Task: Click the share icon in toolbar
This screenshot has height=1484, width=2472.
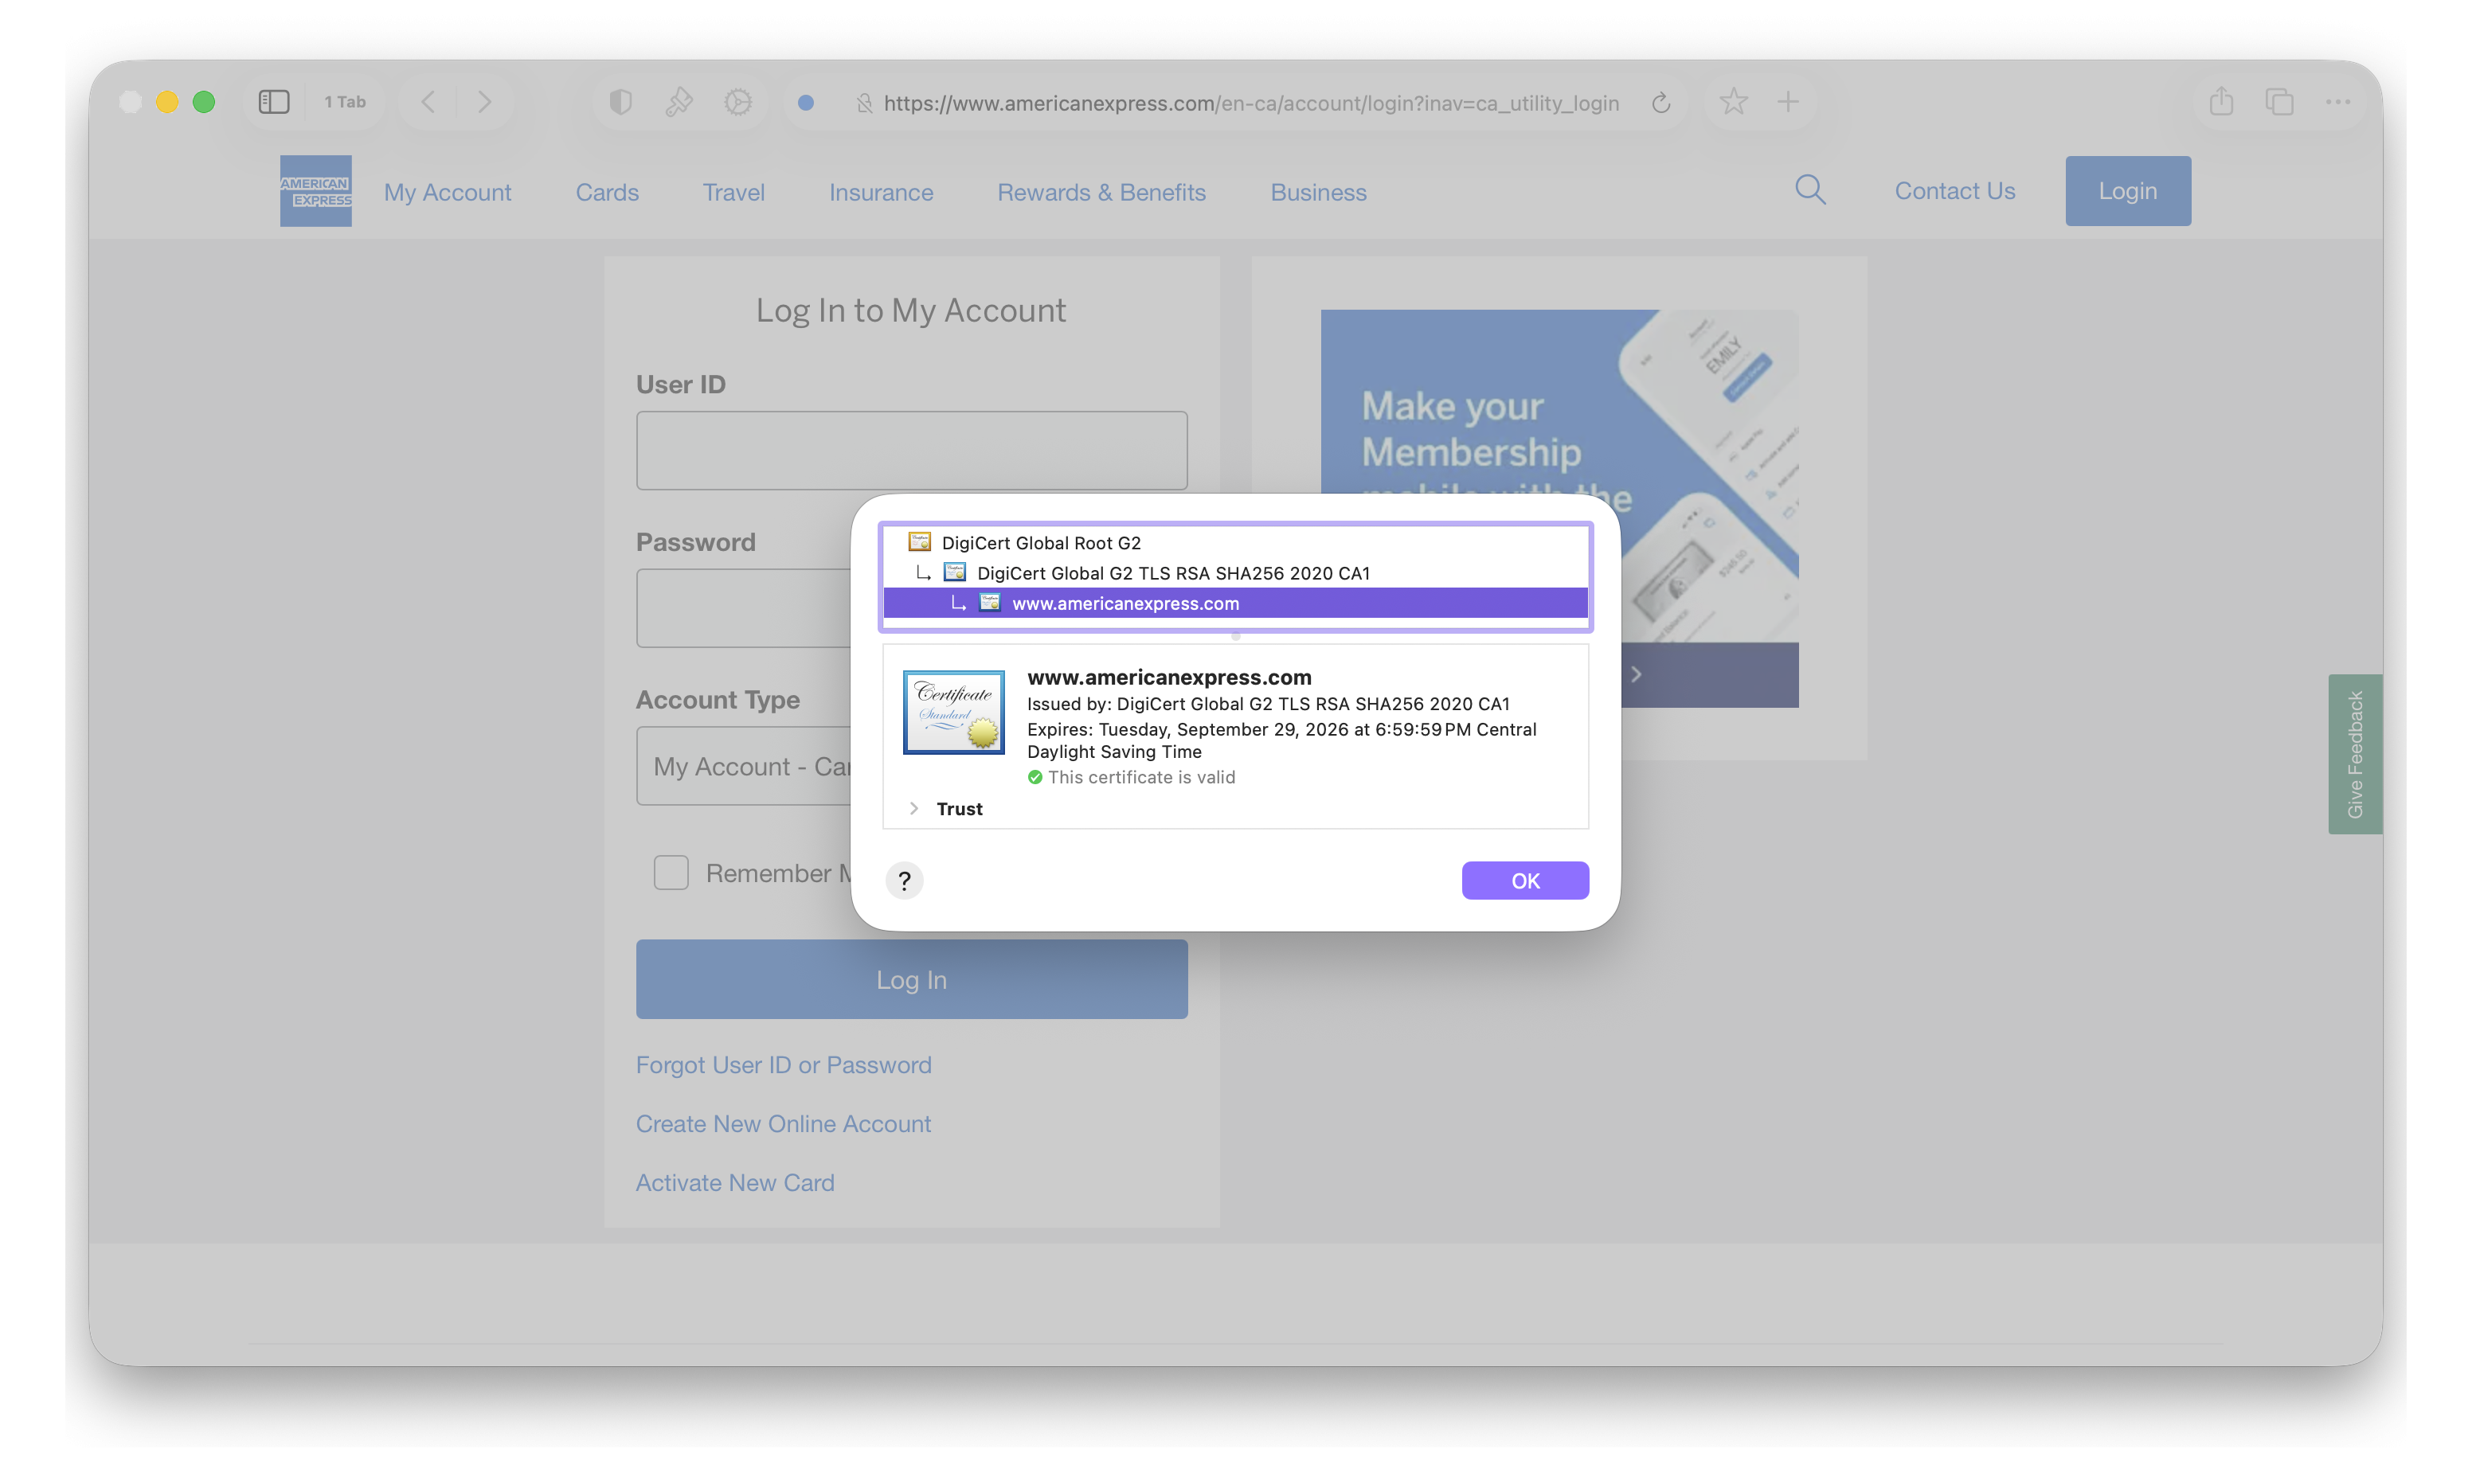Action: 2221,102
